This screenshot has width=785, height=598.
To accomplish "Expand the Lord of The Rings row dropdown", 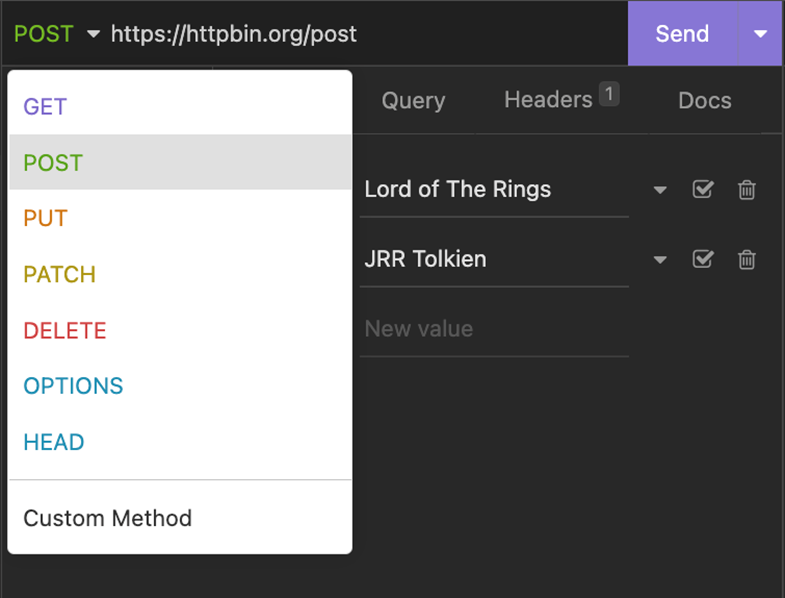I will coord(660,190).
